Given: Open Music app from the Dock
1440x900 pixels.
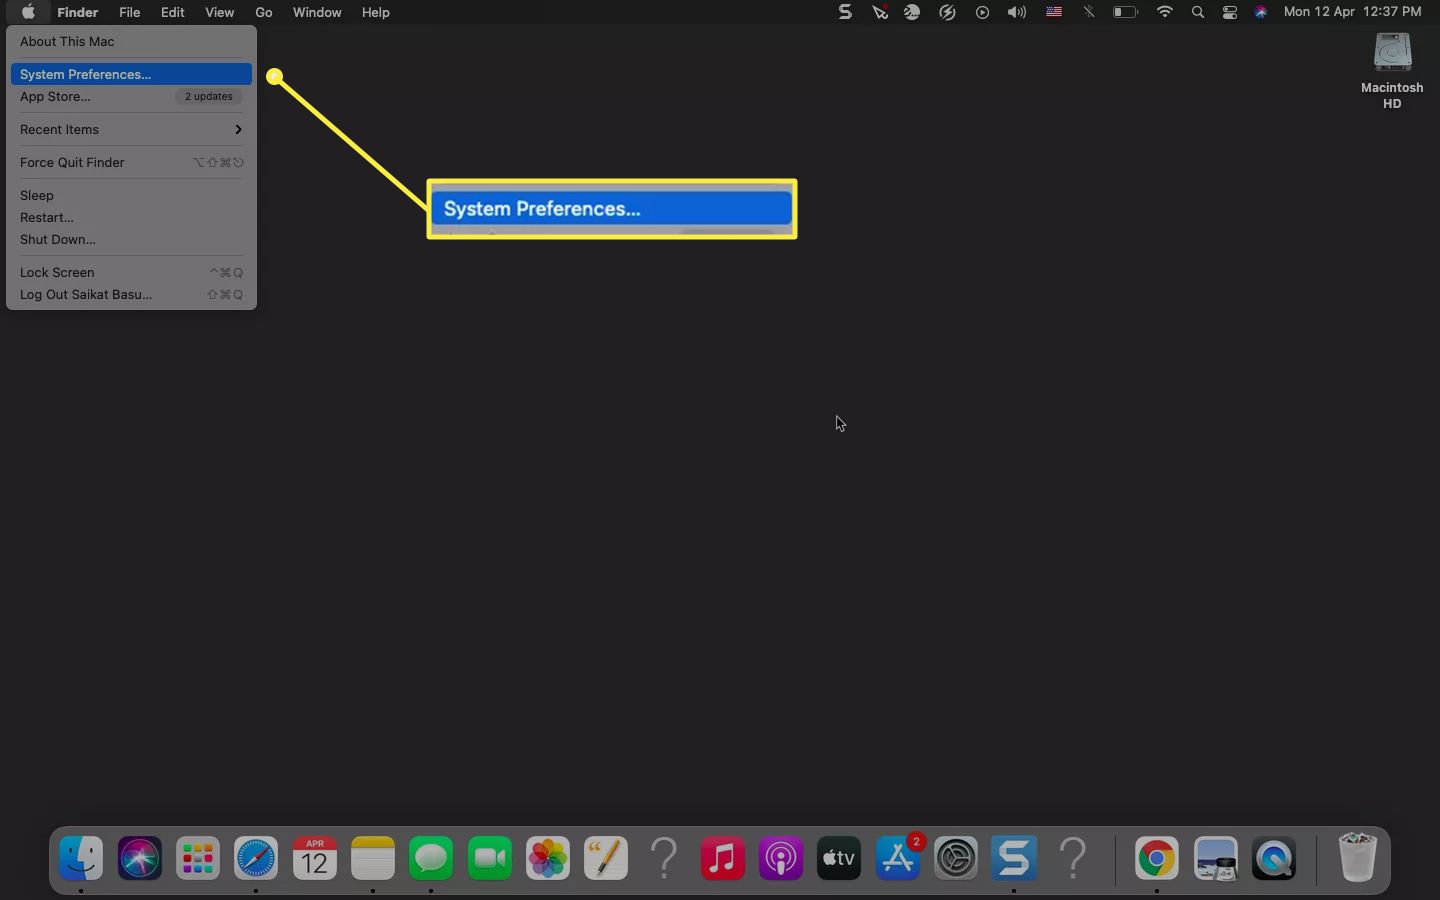Looking at the screenshot, I should pyautogui.click(x=722, y=859).
